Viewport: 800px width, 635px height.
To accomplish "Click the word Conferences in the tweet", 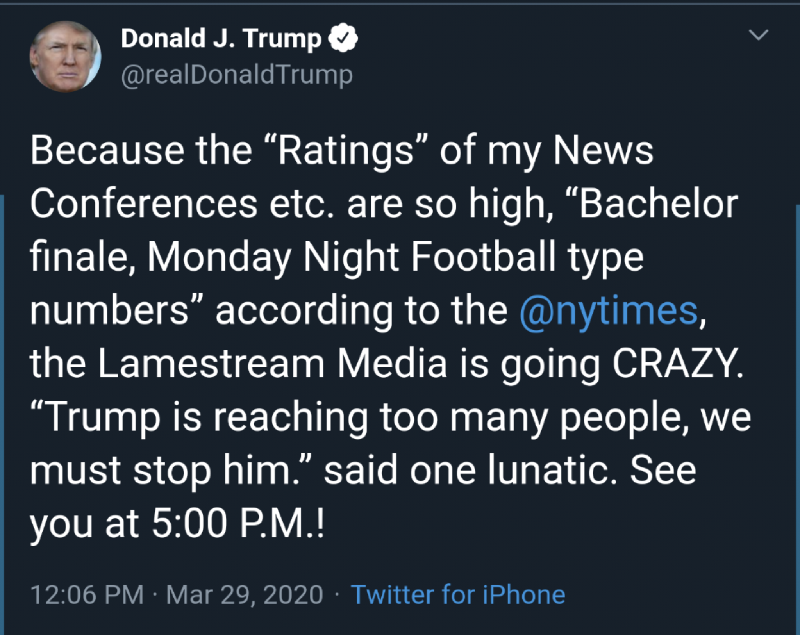I will [x=144, y=204].
